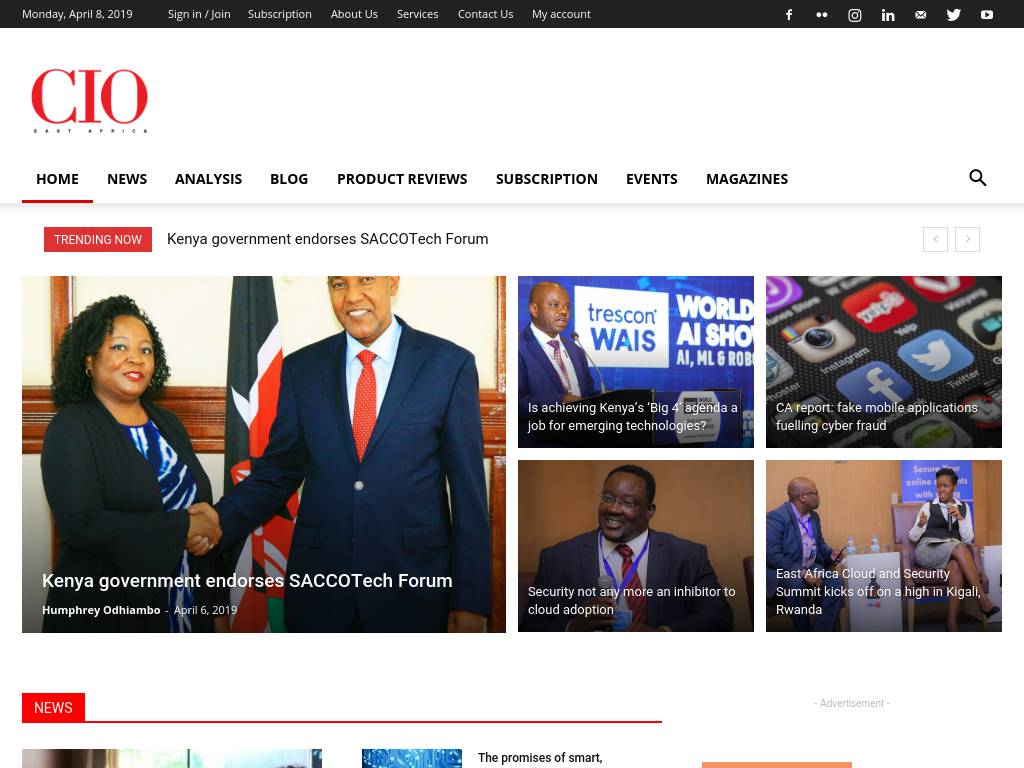Open the Analysis menu item
The height and width of the screenshot is (768, 1024).
coord(208,179)
